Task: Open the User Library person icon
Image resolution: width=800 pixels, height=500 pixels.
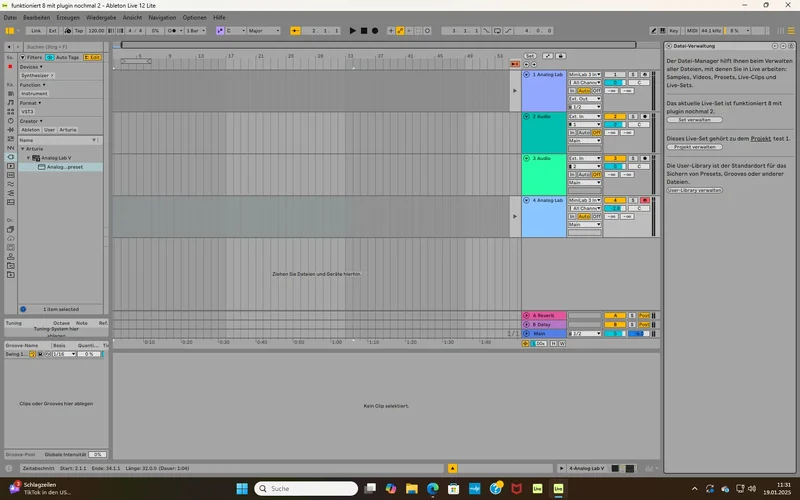Action: click(10, 257)
